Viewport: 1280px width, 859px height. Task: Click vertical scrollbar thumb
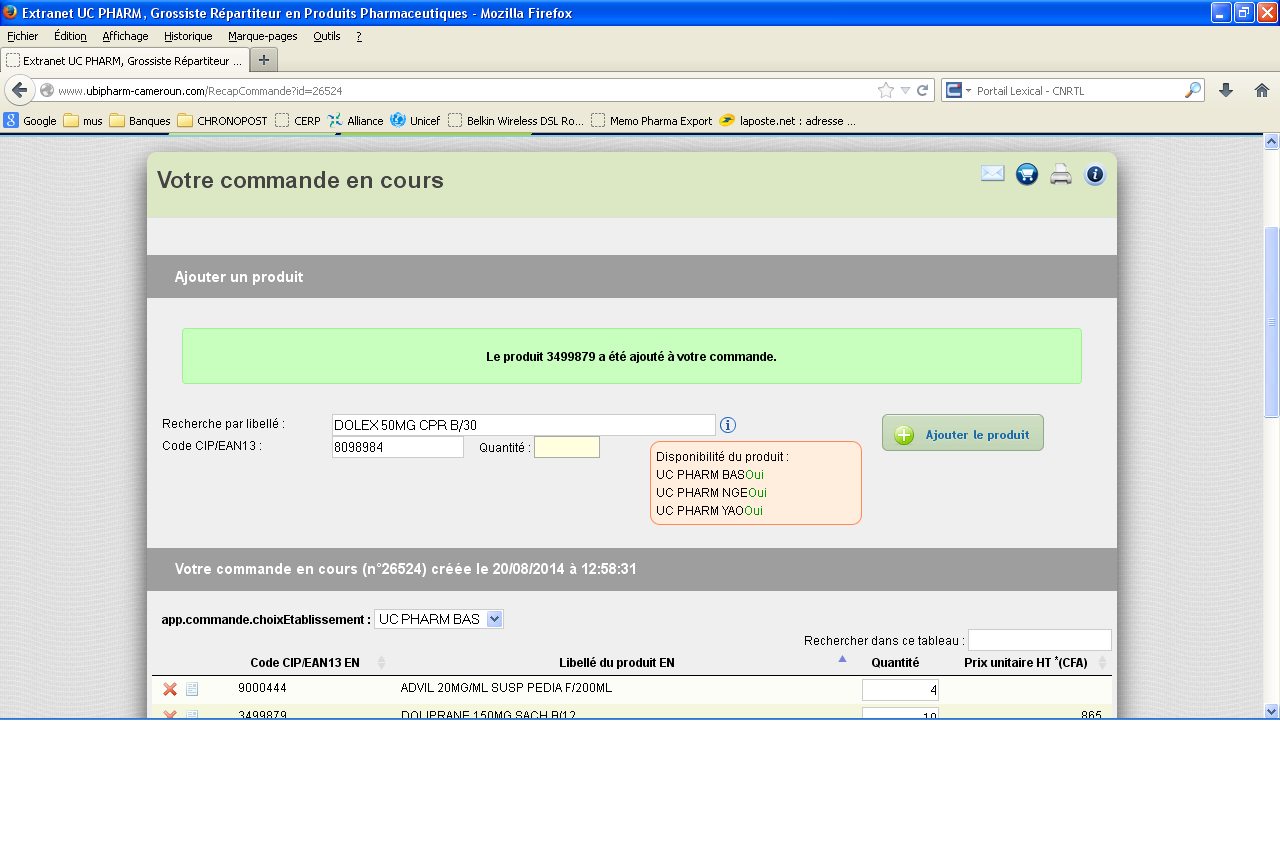click(x=1271, y=322)
